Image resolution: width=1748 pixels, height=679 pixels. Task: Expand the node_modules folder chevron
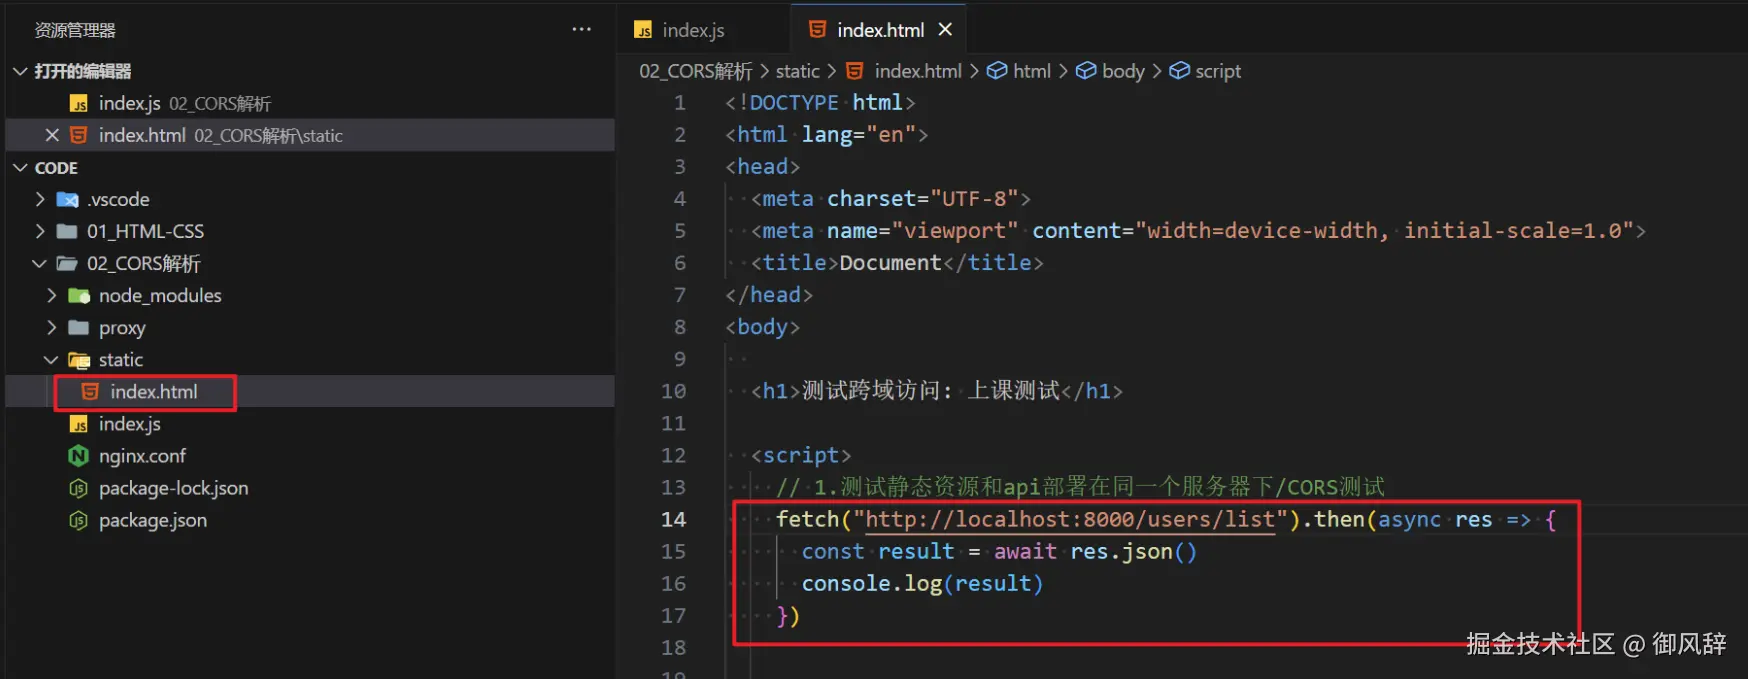[52, 295]
